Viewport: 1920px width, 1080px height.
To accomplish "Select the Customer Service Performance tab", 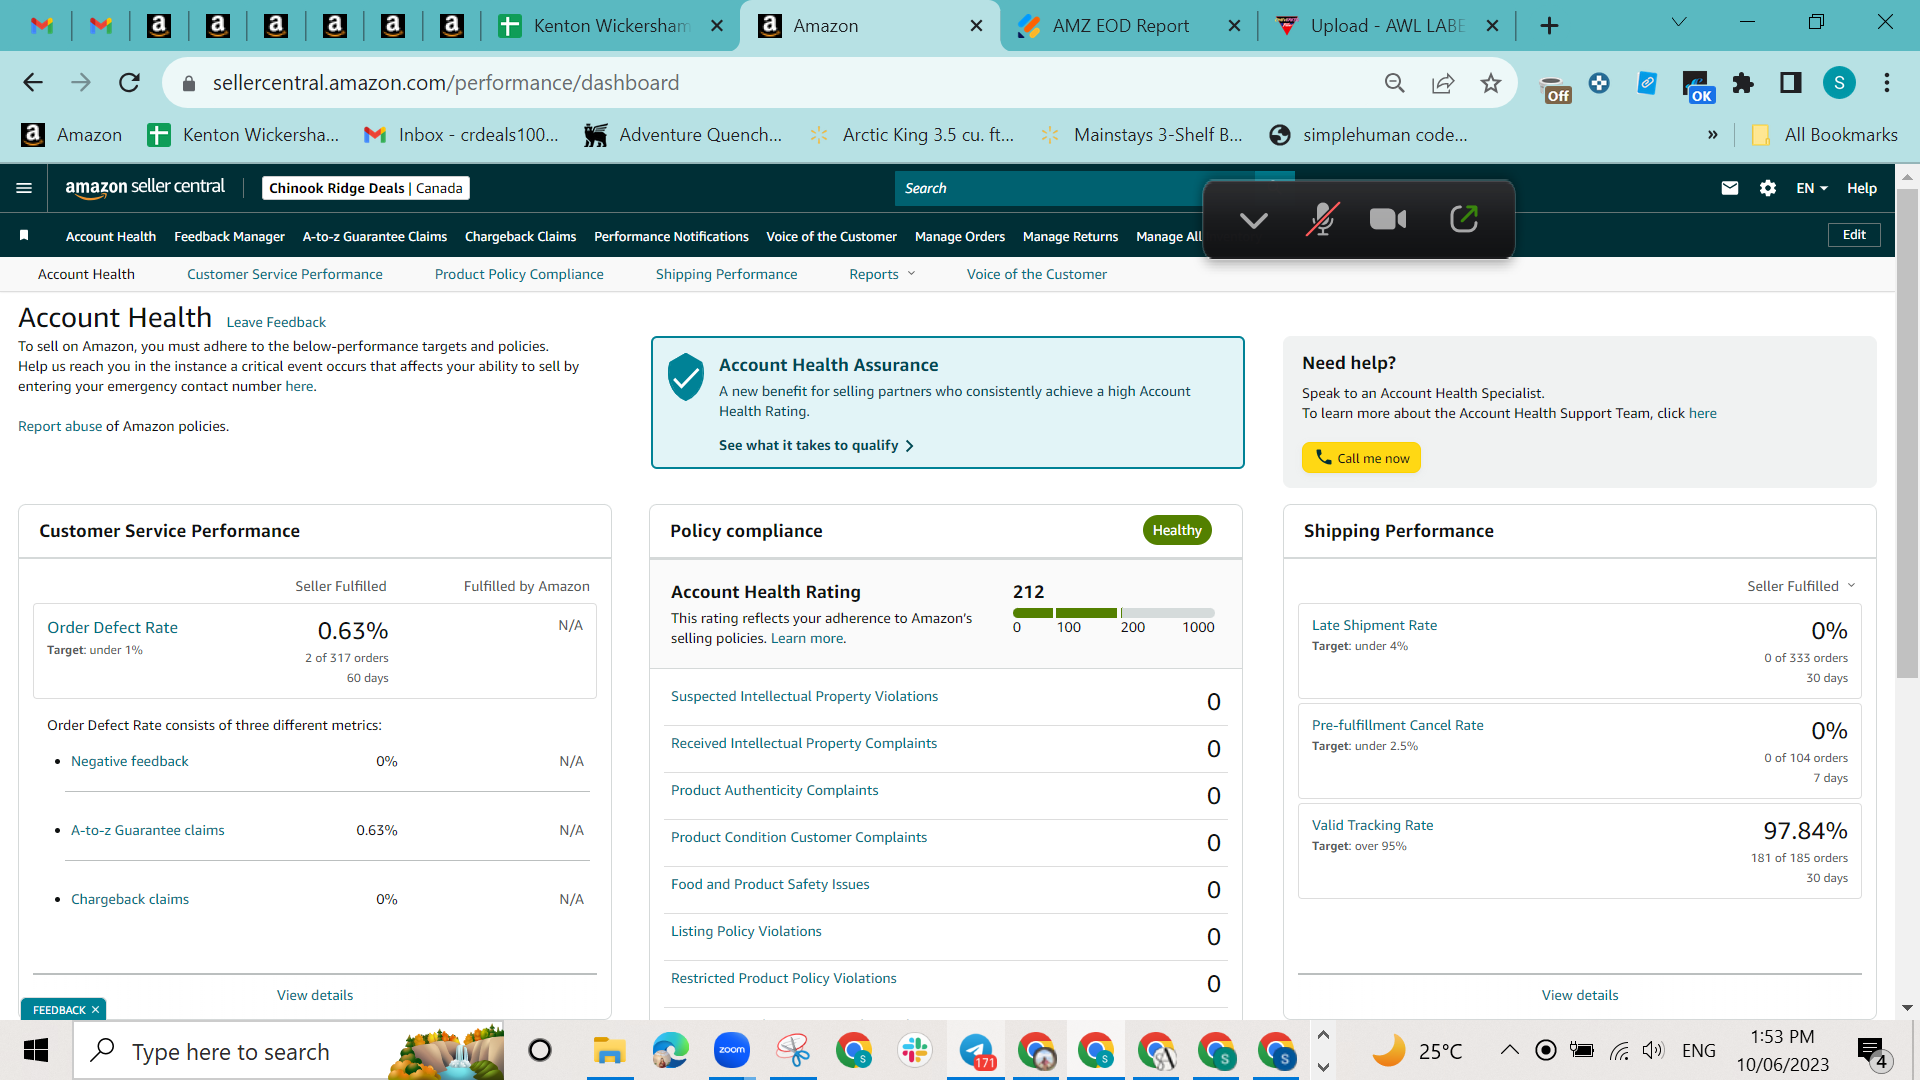I will pos(285,274).
